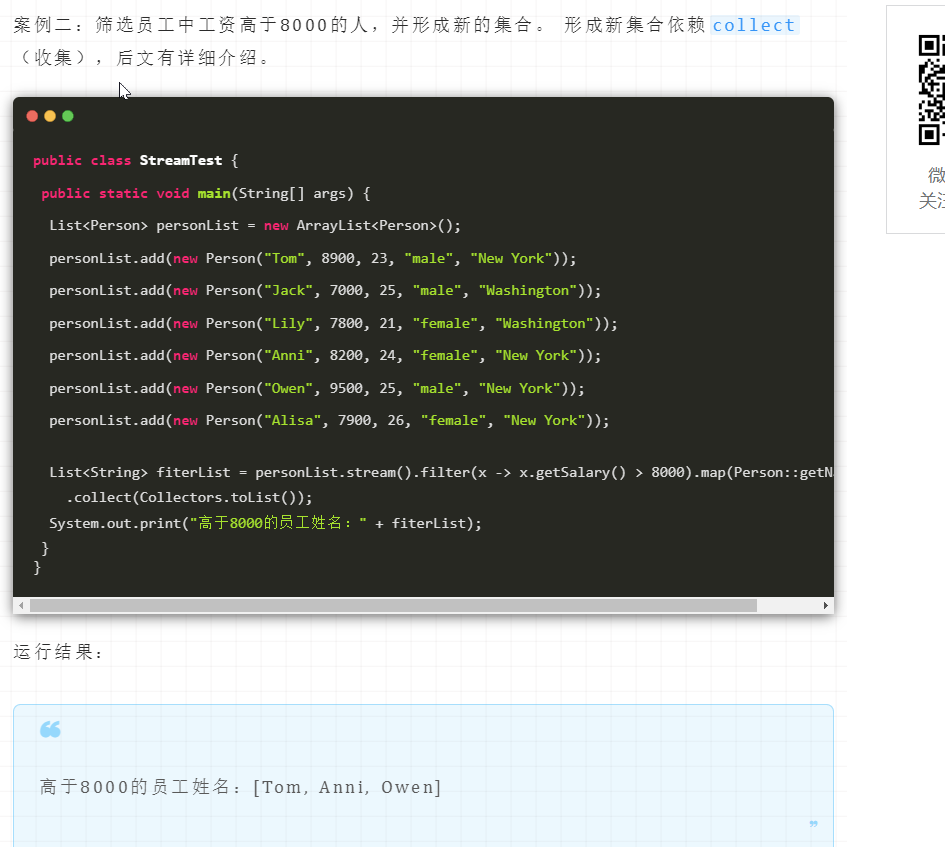The width and height of the screenshot is (945, 847).
Task: Click the "main" method name
Action: [214, 194]
